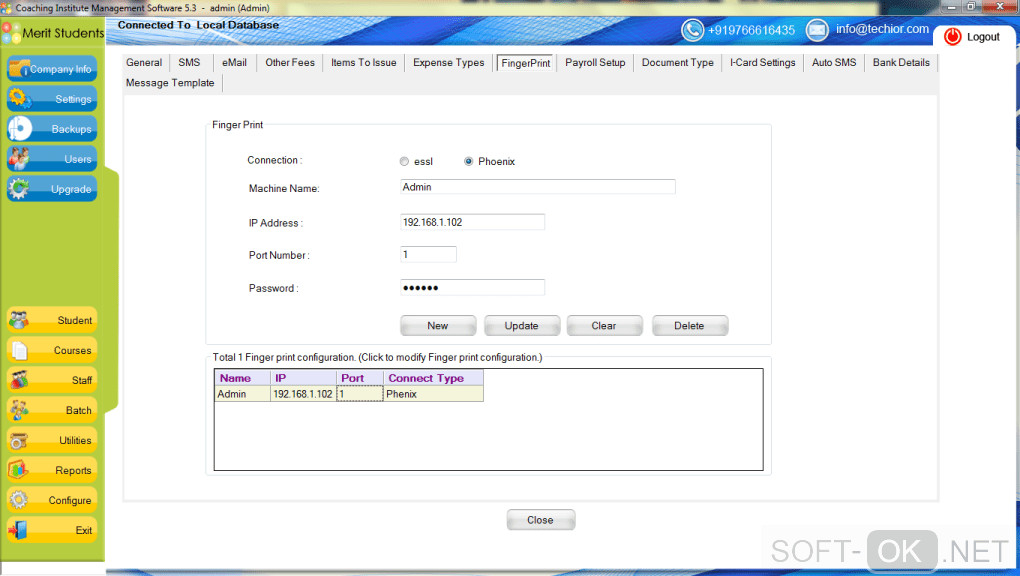
Task: Select the Port cell showing 1
Action: 360,394
